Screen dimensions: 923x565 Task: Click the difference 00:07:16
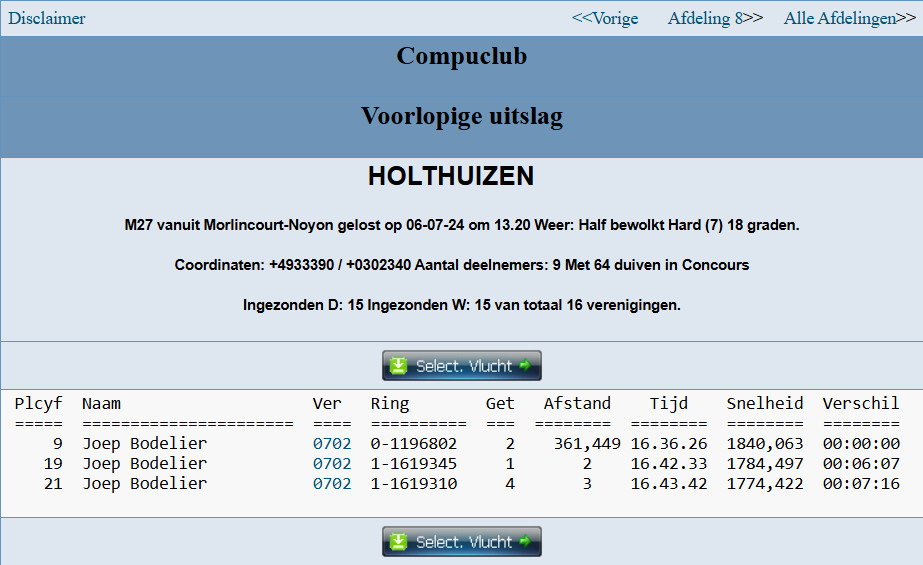pyautogui.click(x=861, y=484)
